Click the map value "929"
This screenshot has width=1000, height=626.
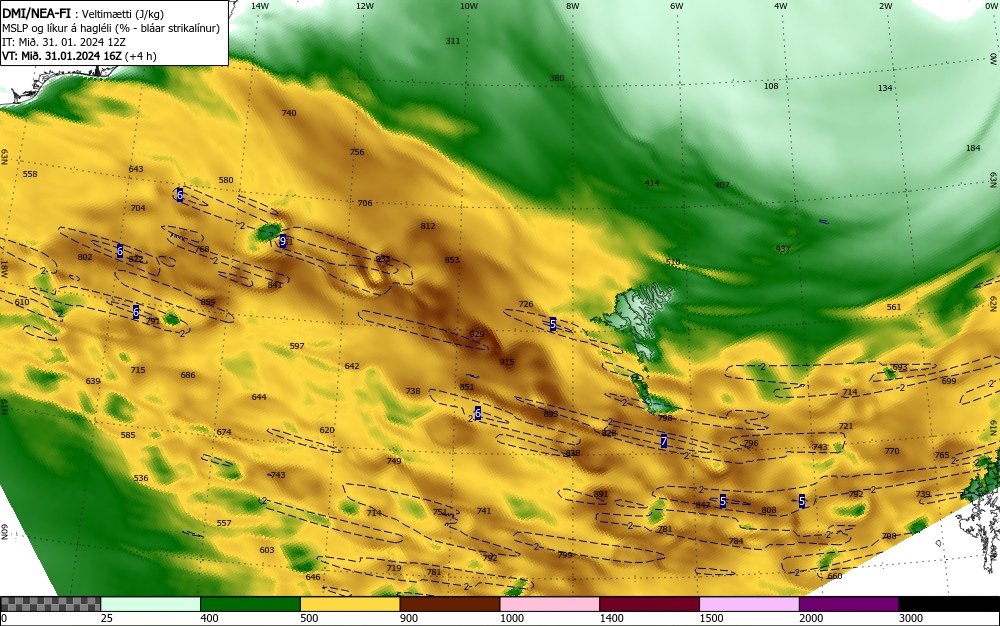point(476,334)
